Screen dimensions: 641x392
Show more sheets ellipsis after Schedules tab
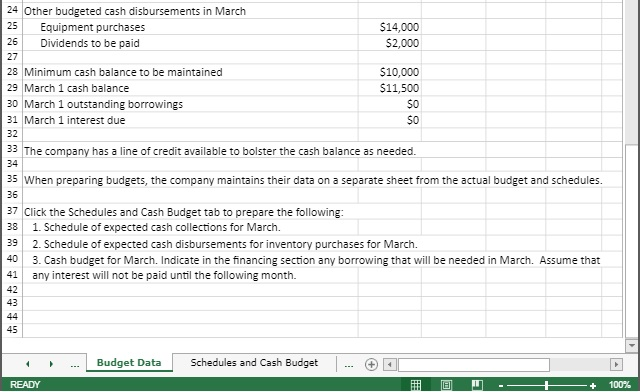[x=349, y=365]
